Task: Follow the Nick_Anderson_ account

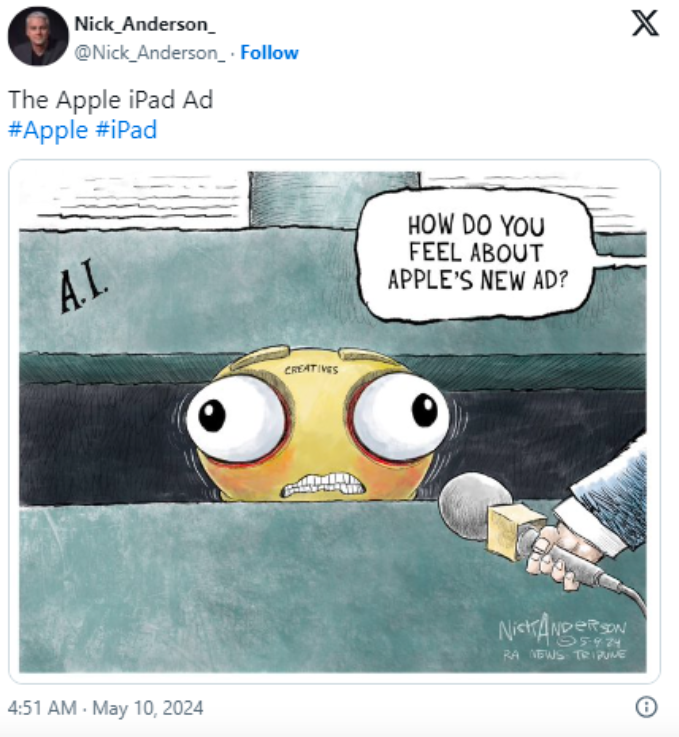Action: pyautogui.click(x=269, y=53)
